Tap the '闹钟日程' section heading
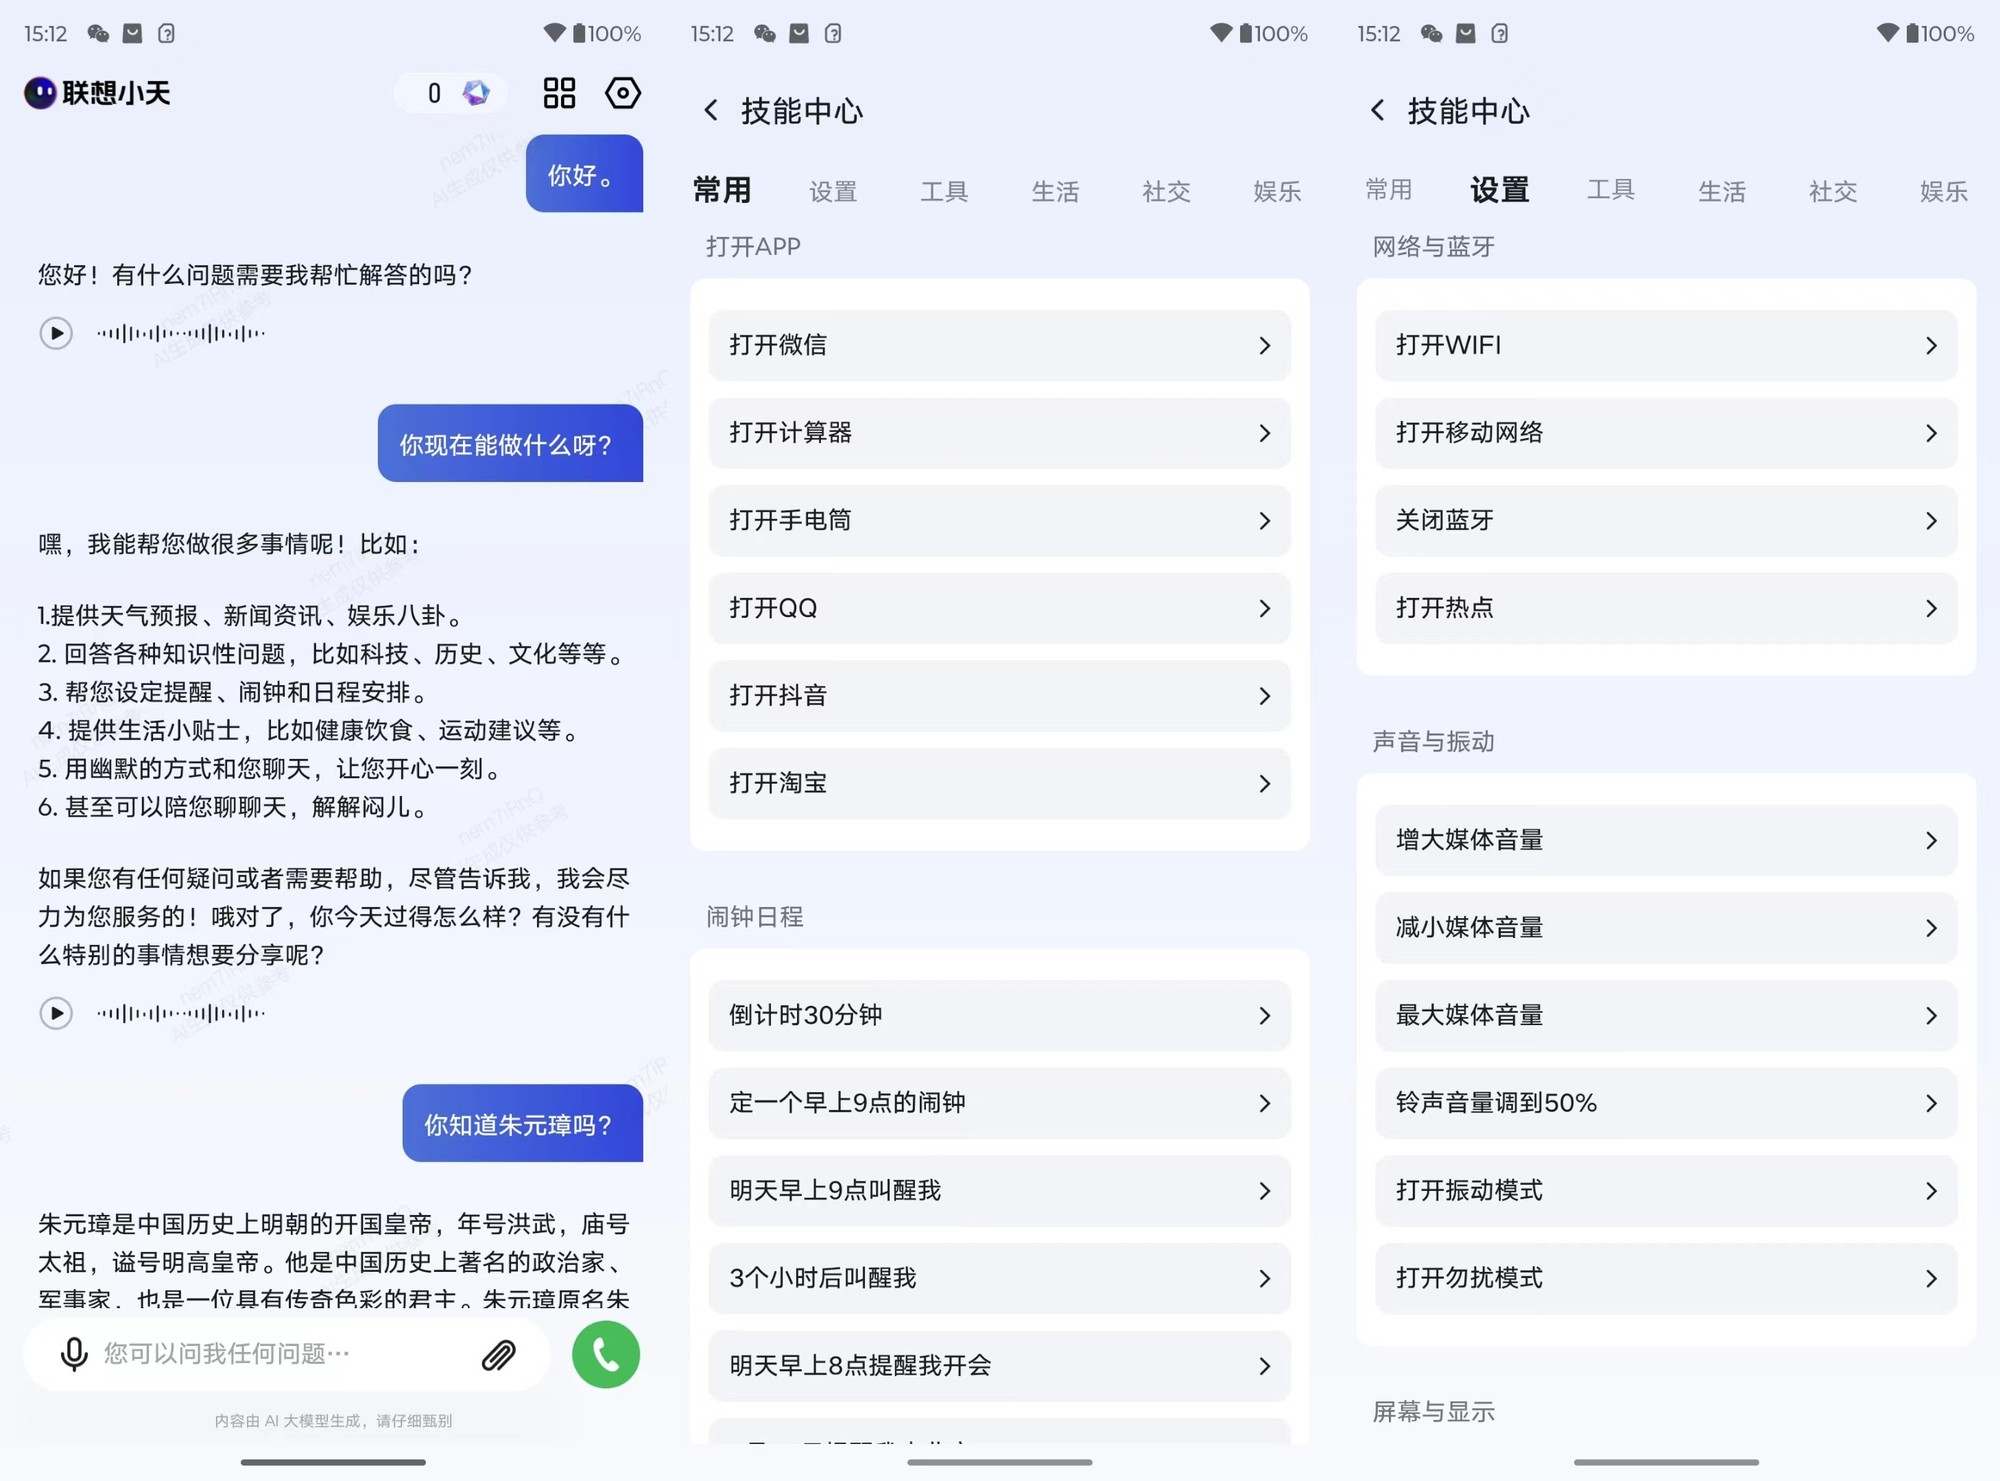Screen dimensions: 2000x1481 755,917
